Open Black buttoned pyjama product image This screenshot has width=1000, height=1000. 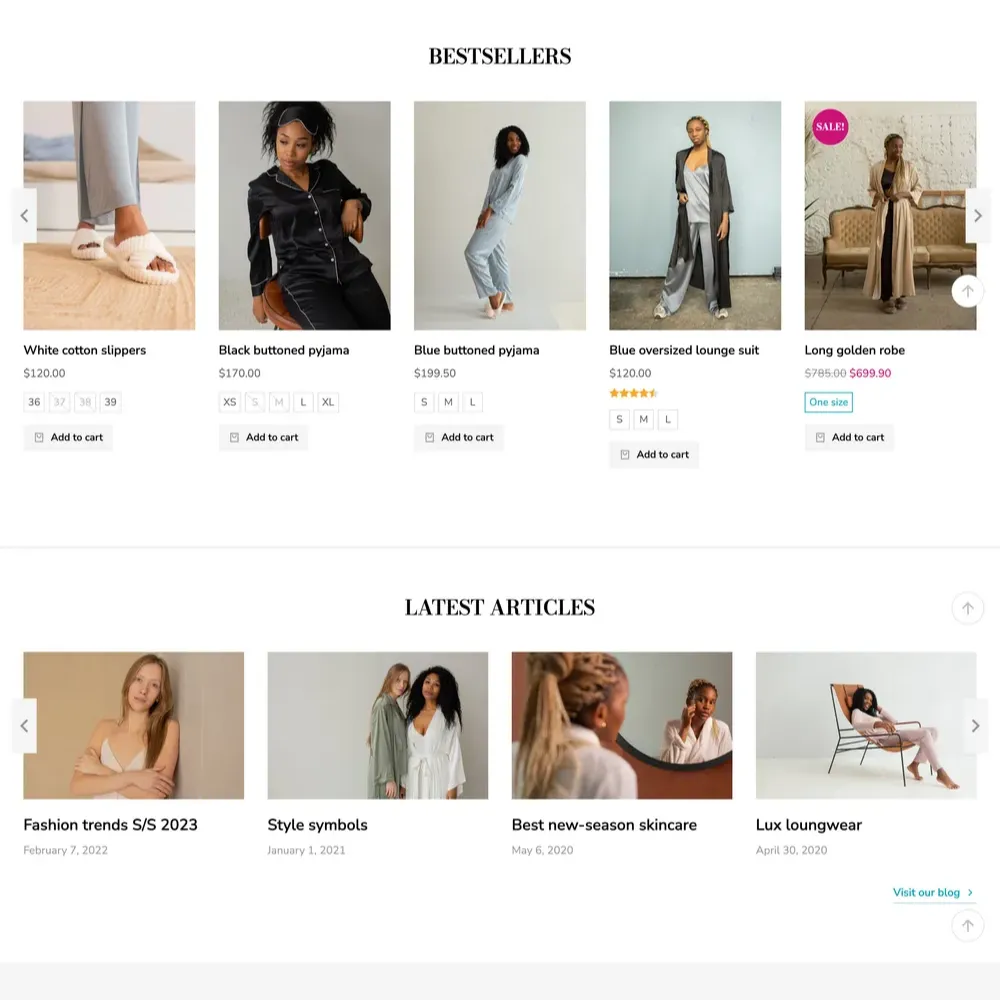coord(304,215)
